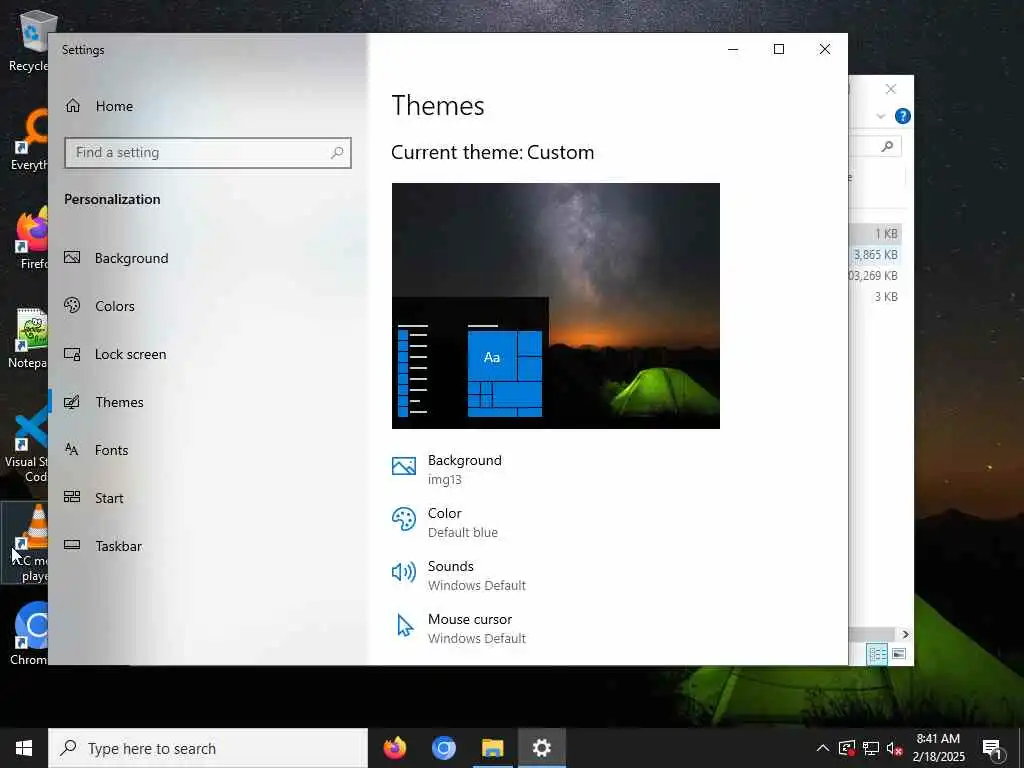The height and width of the screenshot is (768, 1024).
Task: Click the Start tiles icon in sidebar
Action: click(72, 497)
